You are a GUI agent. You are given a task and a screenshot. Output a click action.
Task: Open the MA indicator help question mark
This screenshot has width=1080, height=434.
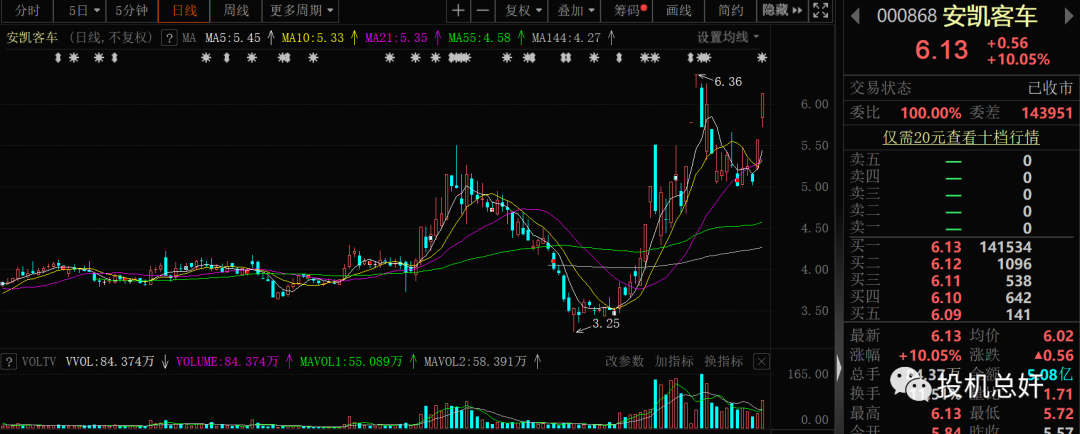tap(172, 37)
